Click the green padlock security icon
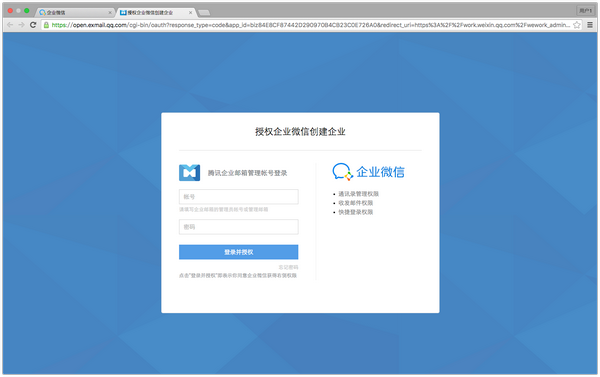The image size is (600, 377). coord(46,25)
